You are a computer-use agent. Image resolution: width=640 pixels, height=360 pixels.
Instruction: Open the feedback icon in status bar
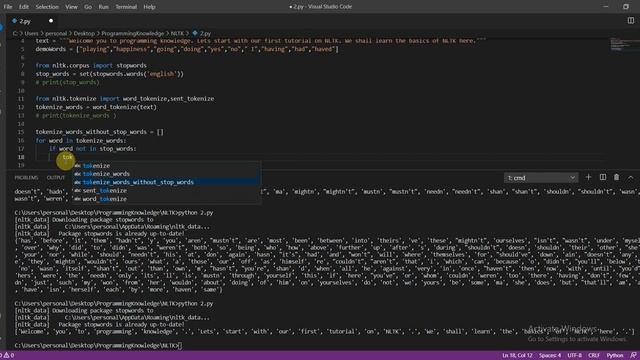tap(633, 355)
